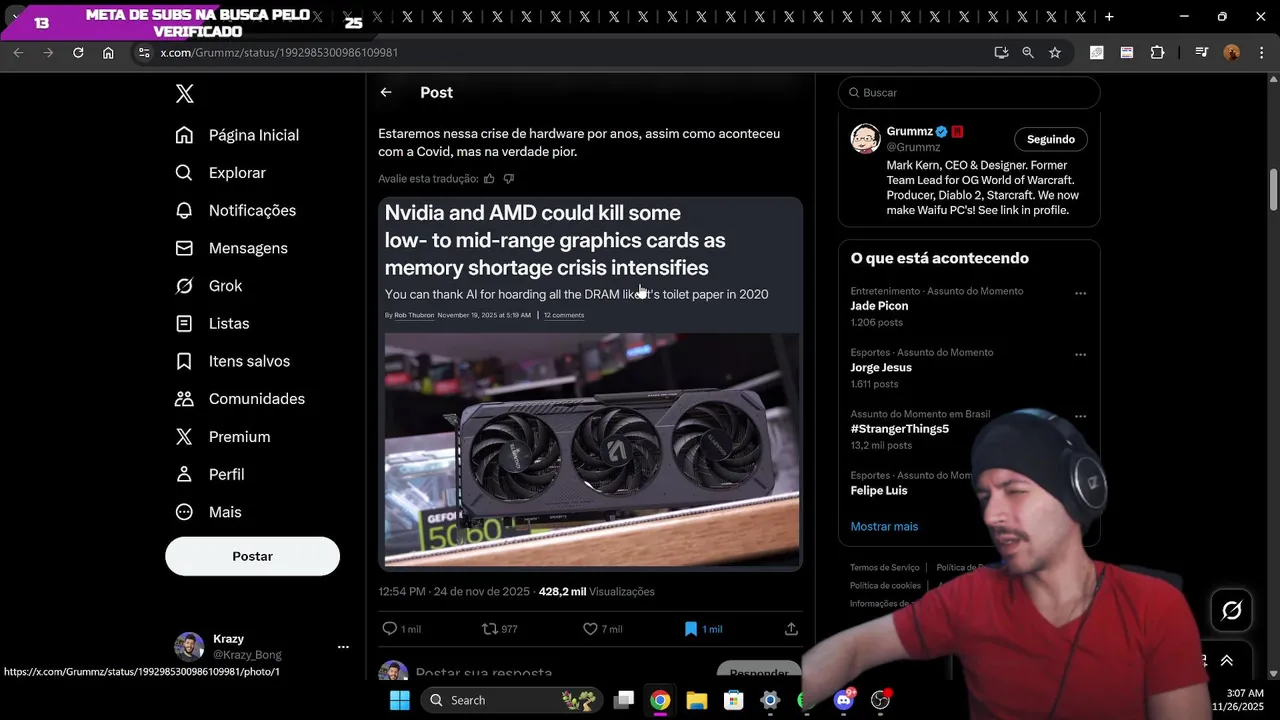
Task: Open Listas in sidebar
Action: 212,324
